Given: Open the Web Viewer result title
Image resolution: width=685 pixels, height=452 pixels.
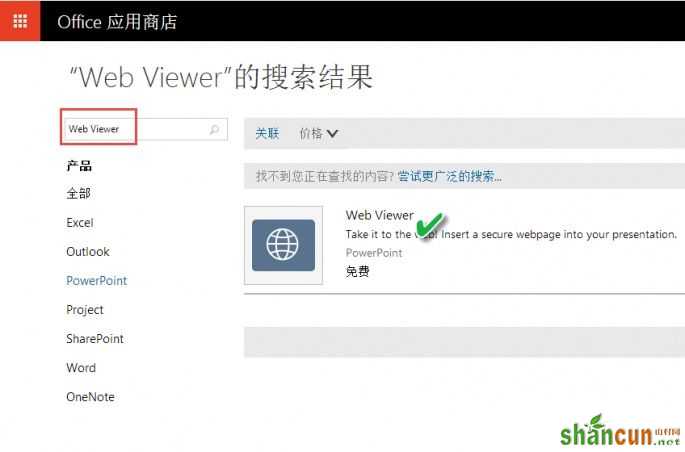Looking at the screenshot, I should [380, 215].
